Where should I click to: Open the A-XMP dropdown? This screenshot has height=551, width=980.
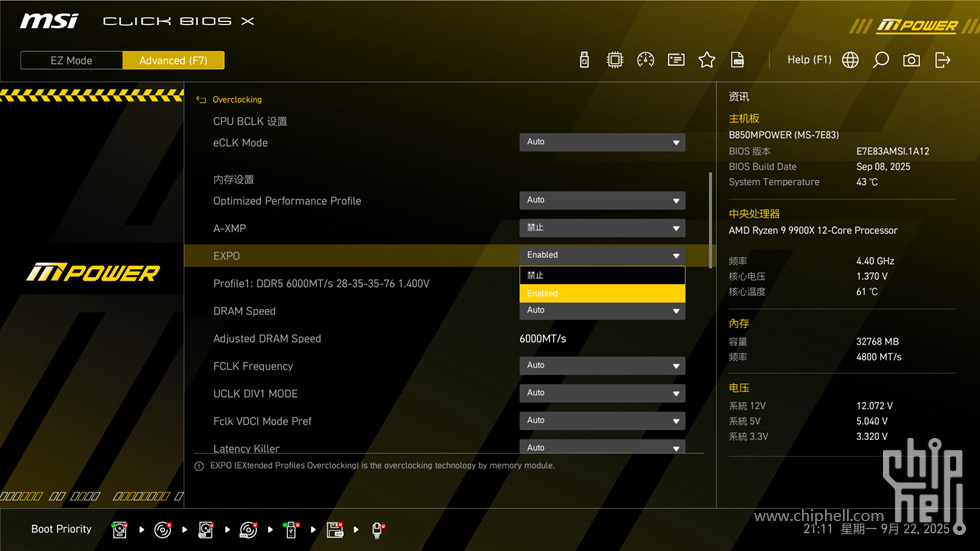pyautogui.click(x=602, y=228)
